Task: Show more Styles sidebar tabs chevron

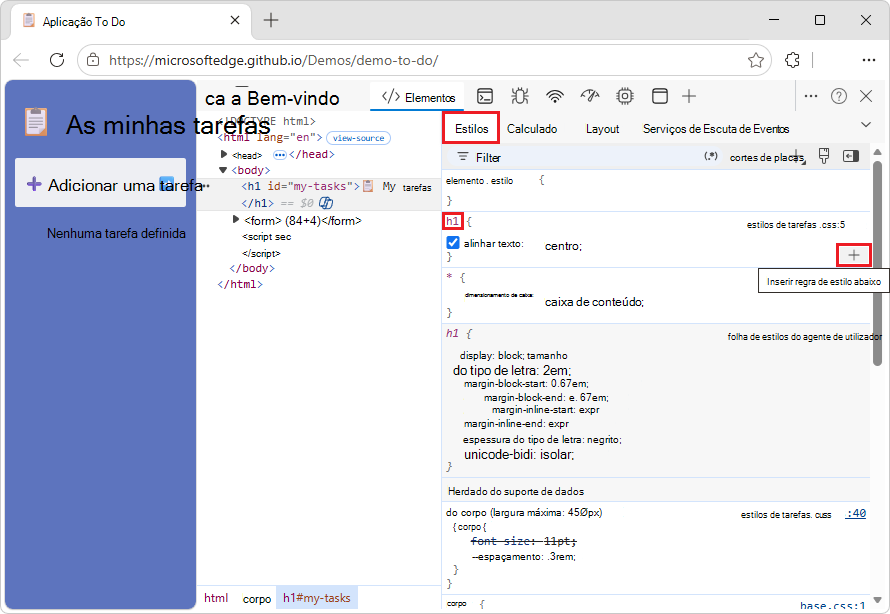Action: [x=866, y=125]
